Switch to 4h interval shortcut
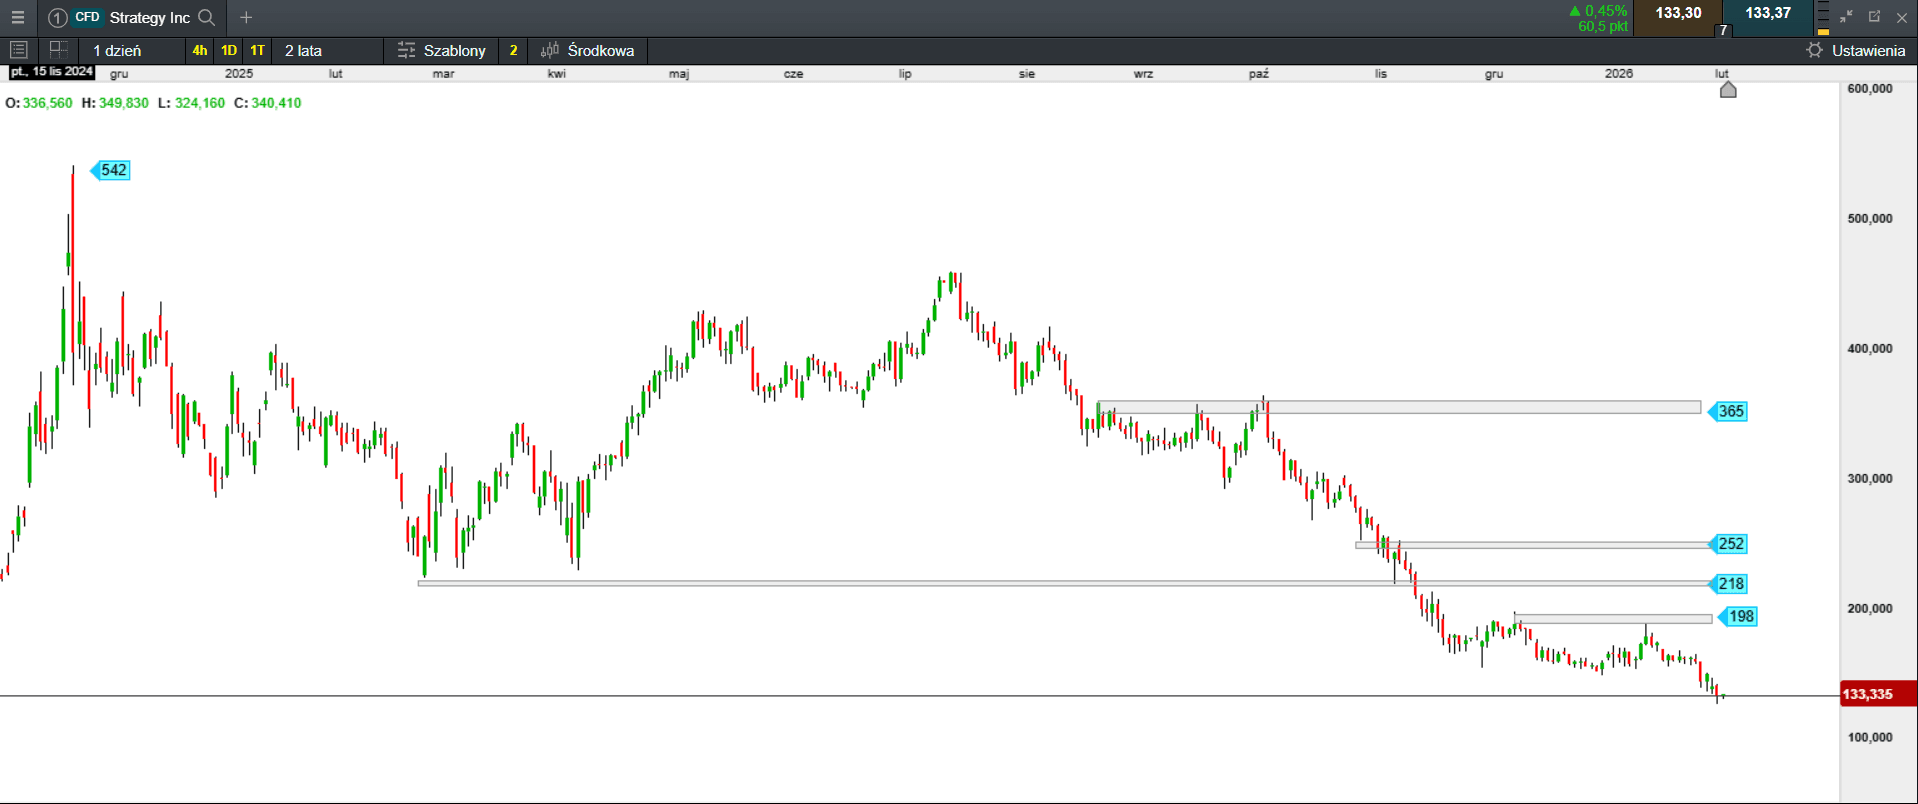Image resolution: width=1918 pixels, height=804 pixels. point(200,50)
